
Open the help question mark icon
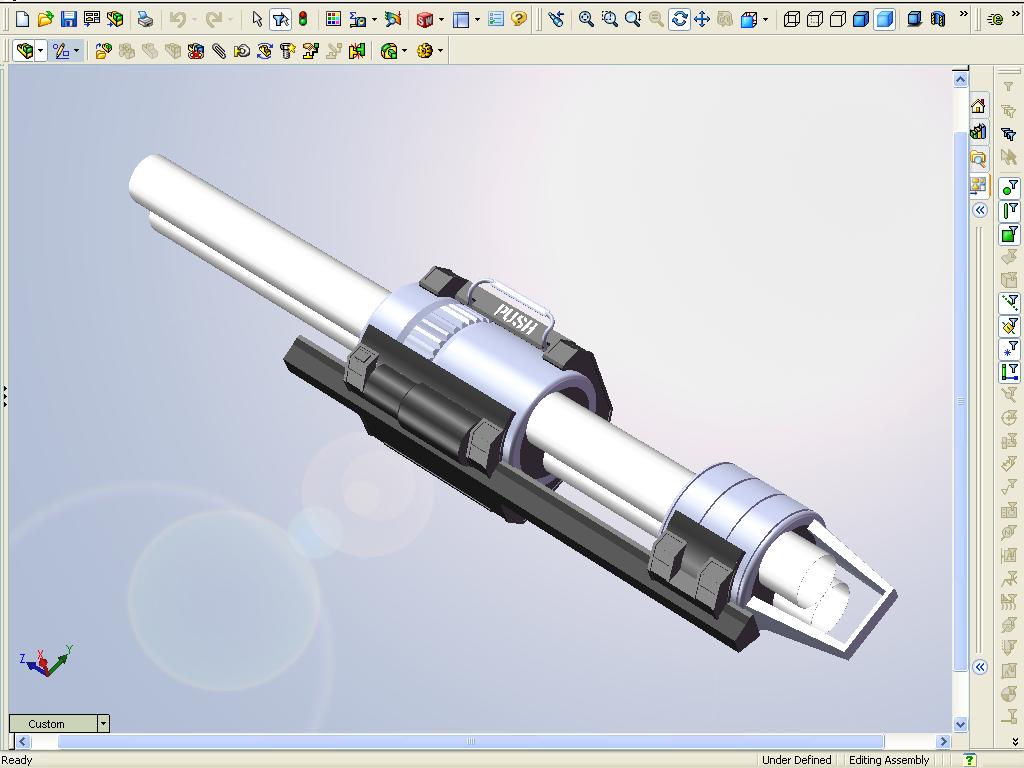point(519,19)
